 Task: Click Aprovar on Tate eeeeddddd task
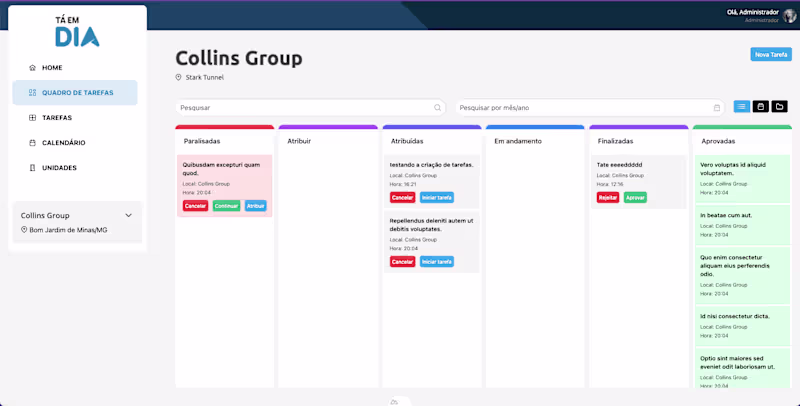tap(635, 197)
